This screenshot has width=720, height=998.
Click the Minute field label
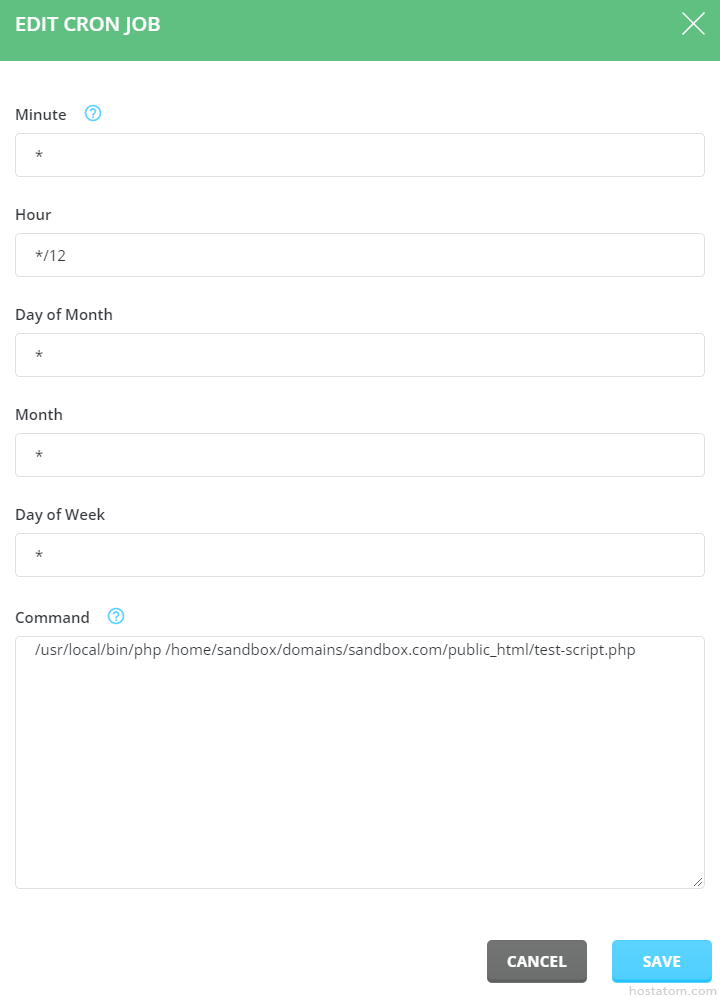point(41,115)
